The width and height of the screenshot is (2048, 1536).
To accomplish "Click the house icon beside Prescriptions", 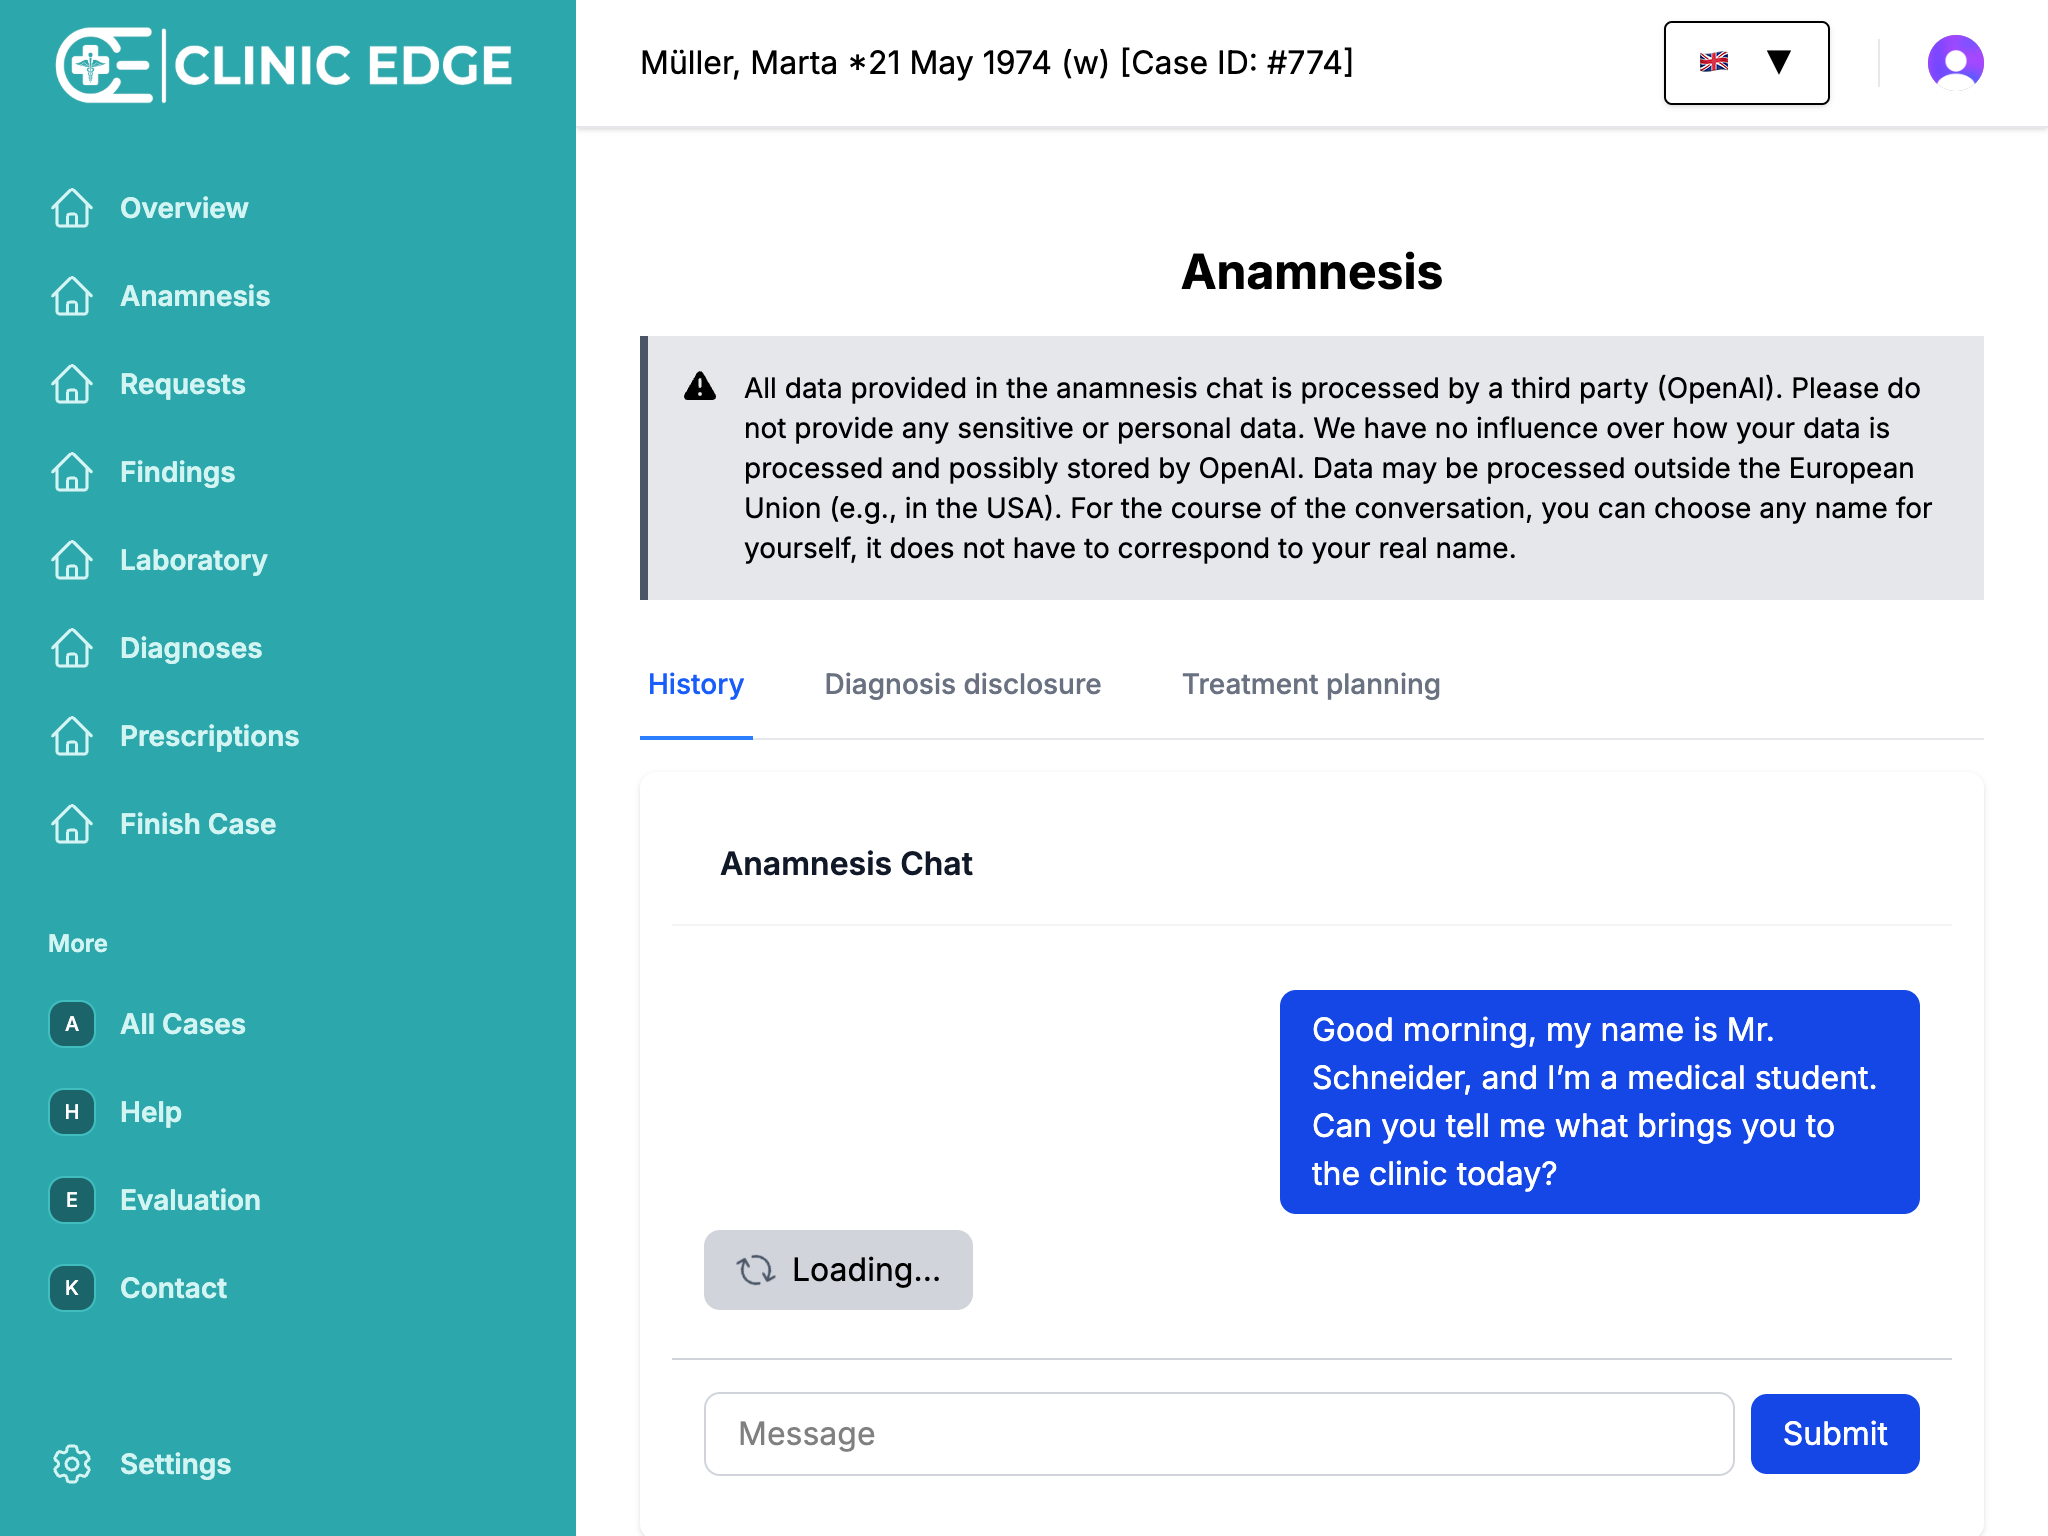I will [x=72, y=736].
